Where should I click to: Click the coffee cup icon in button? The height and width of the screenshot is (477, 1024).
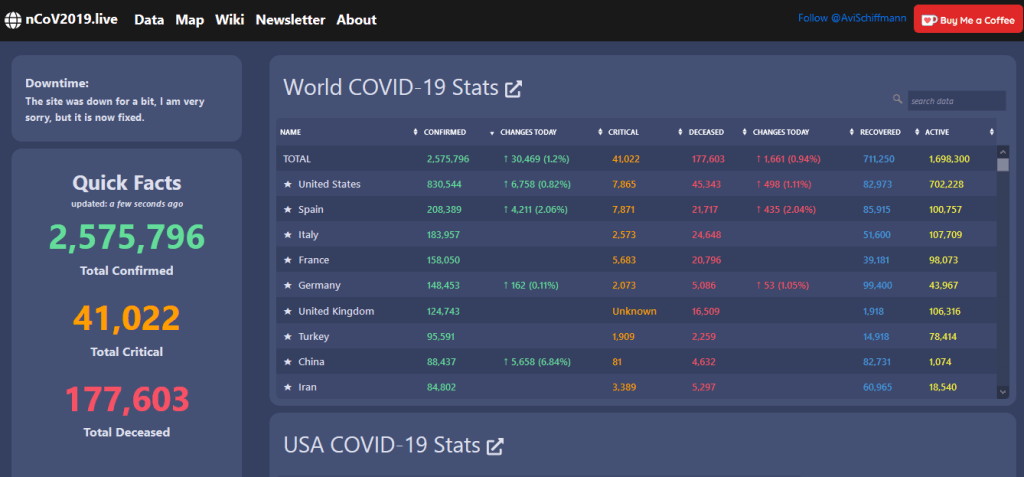pyautogui.click(x=929, y=20)
